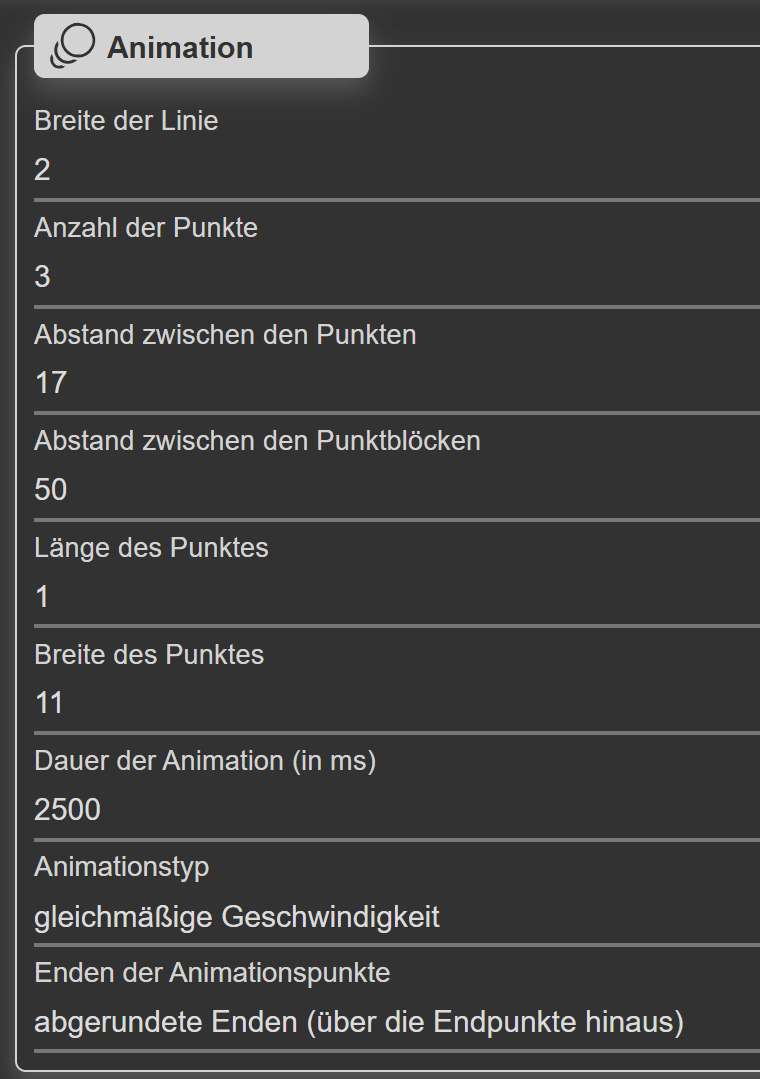Click the animation duration field showing 2500
This screenshot has height=1079, width=760.
click(x=396, y=810)
